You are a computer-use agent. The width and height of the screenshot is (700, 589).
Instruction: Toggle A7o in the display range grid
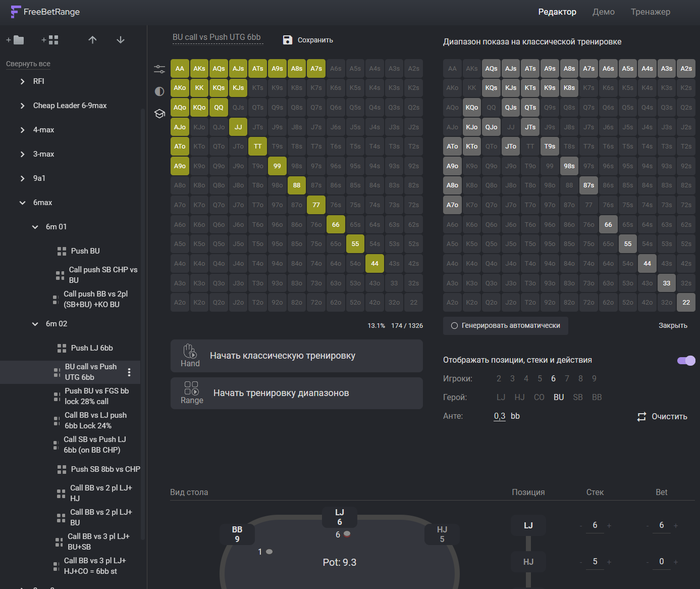452,205
